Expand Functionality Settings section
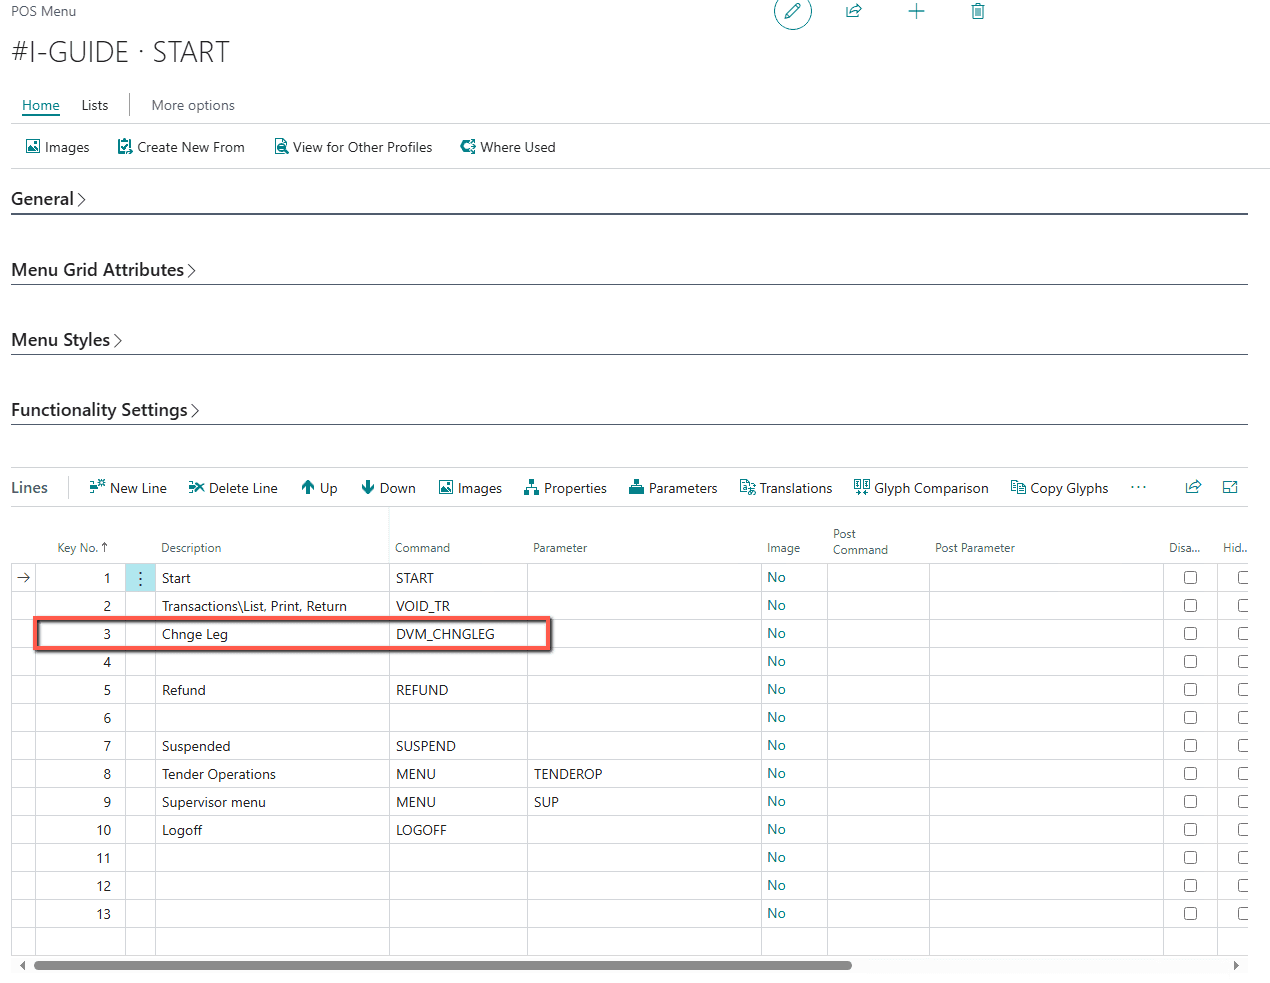The height and width of the screenshot is (983, 1270). pos(105,410)
